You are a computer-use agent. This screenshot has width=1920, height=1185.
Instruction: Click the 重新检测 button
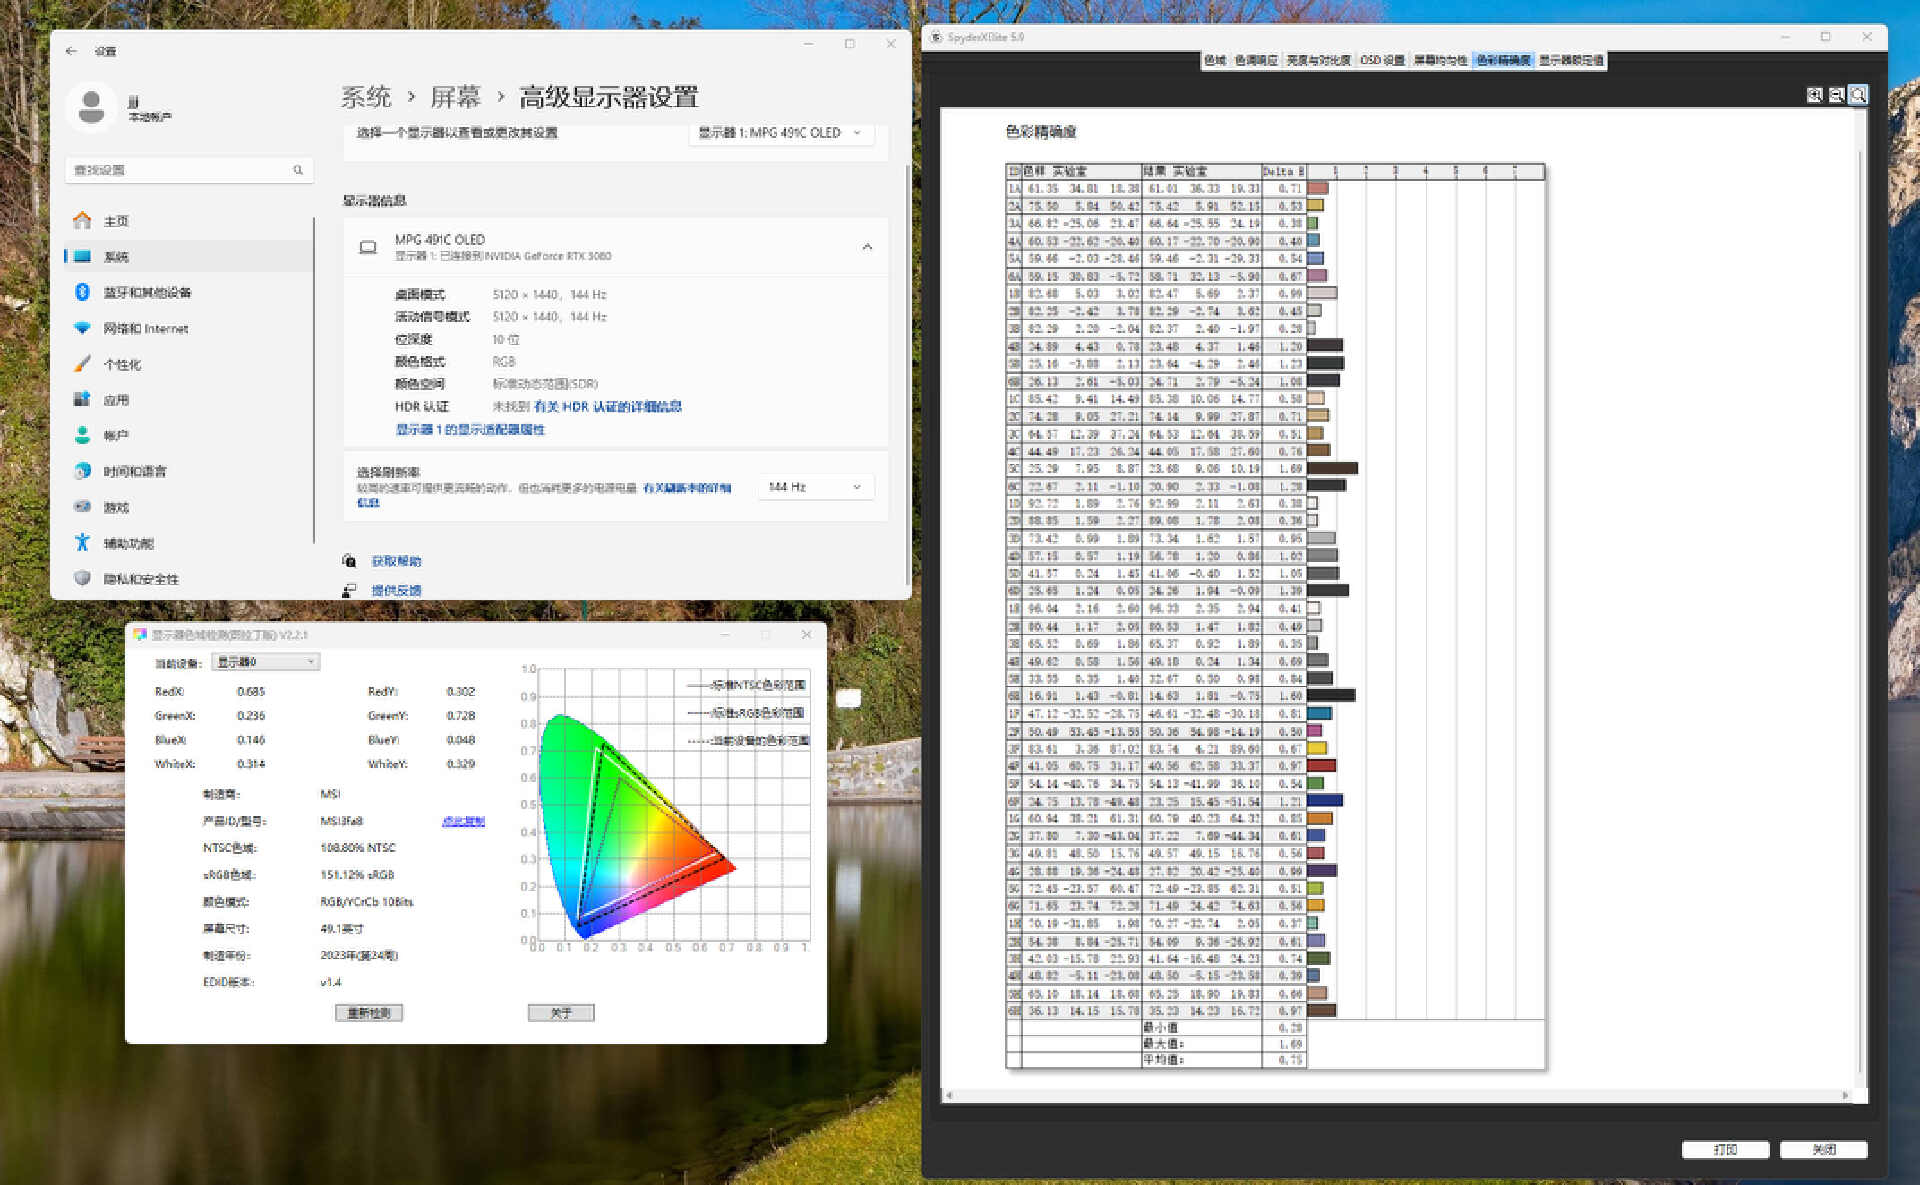[x=369, y=1013]
